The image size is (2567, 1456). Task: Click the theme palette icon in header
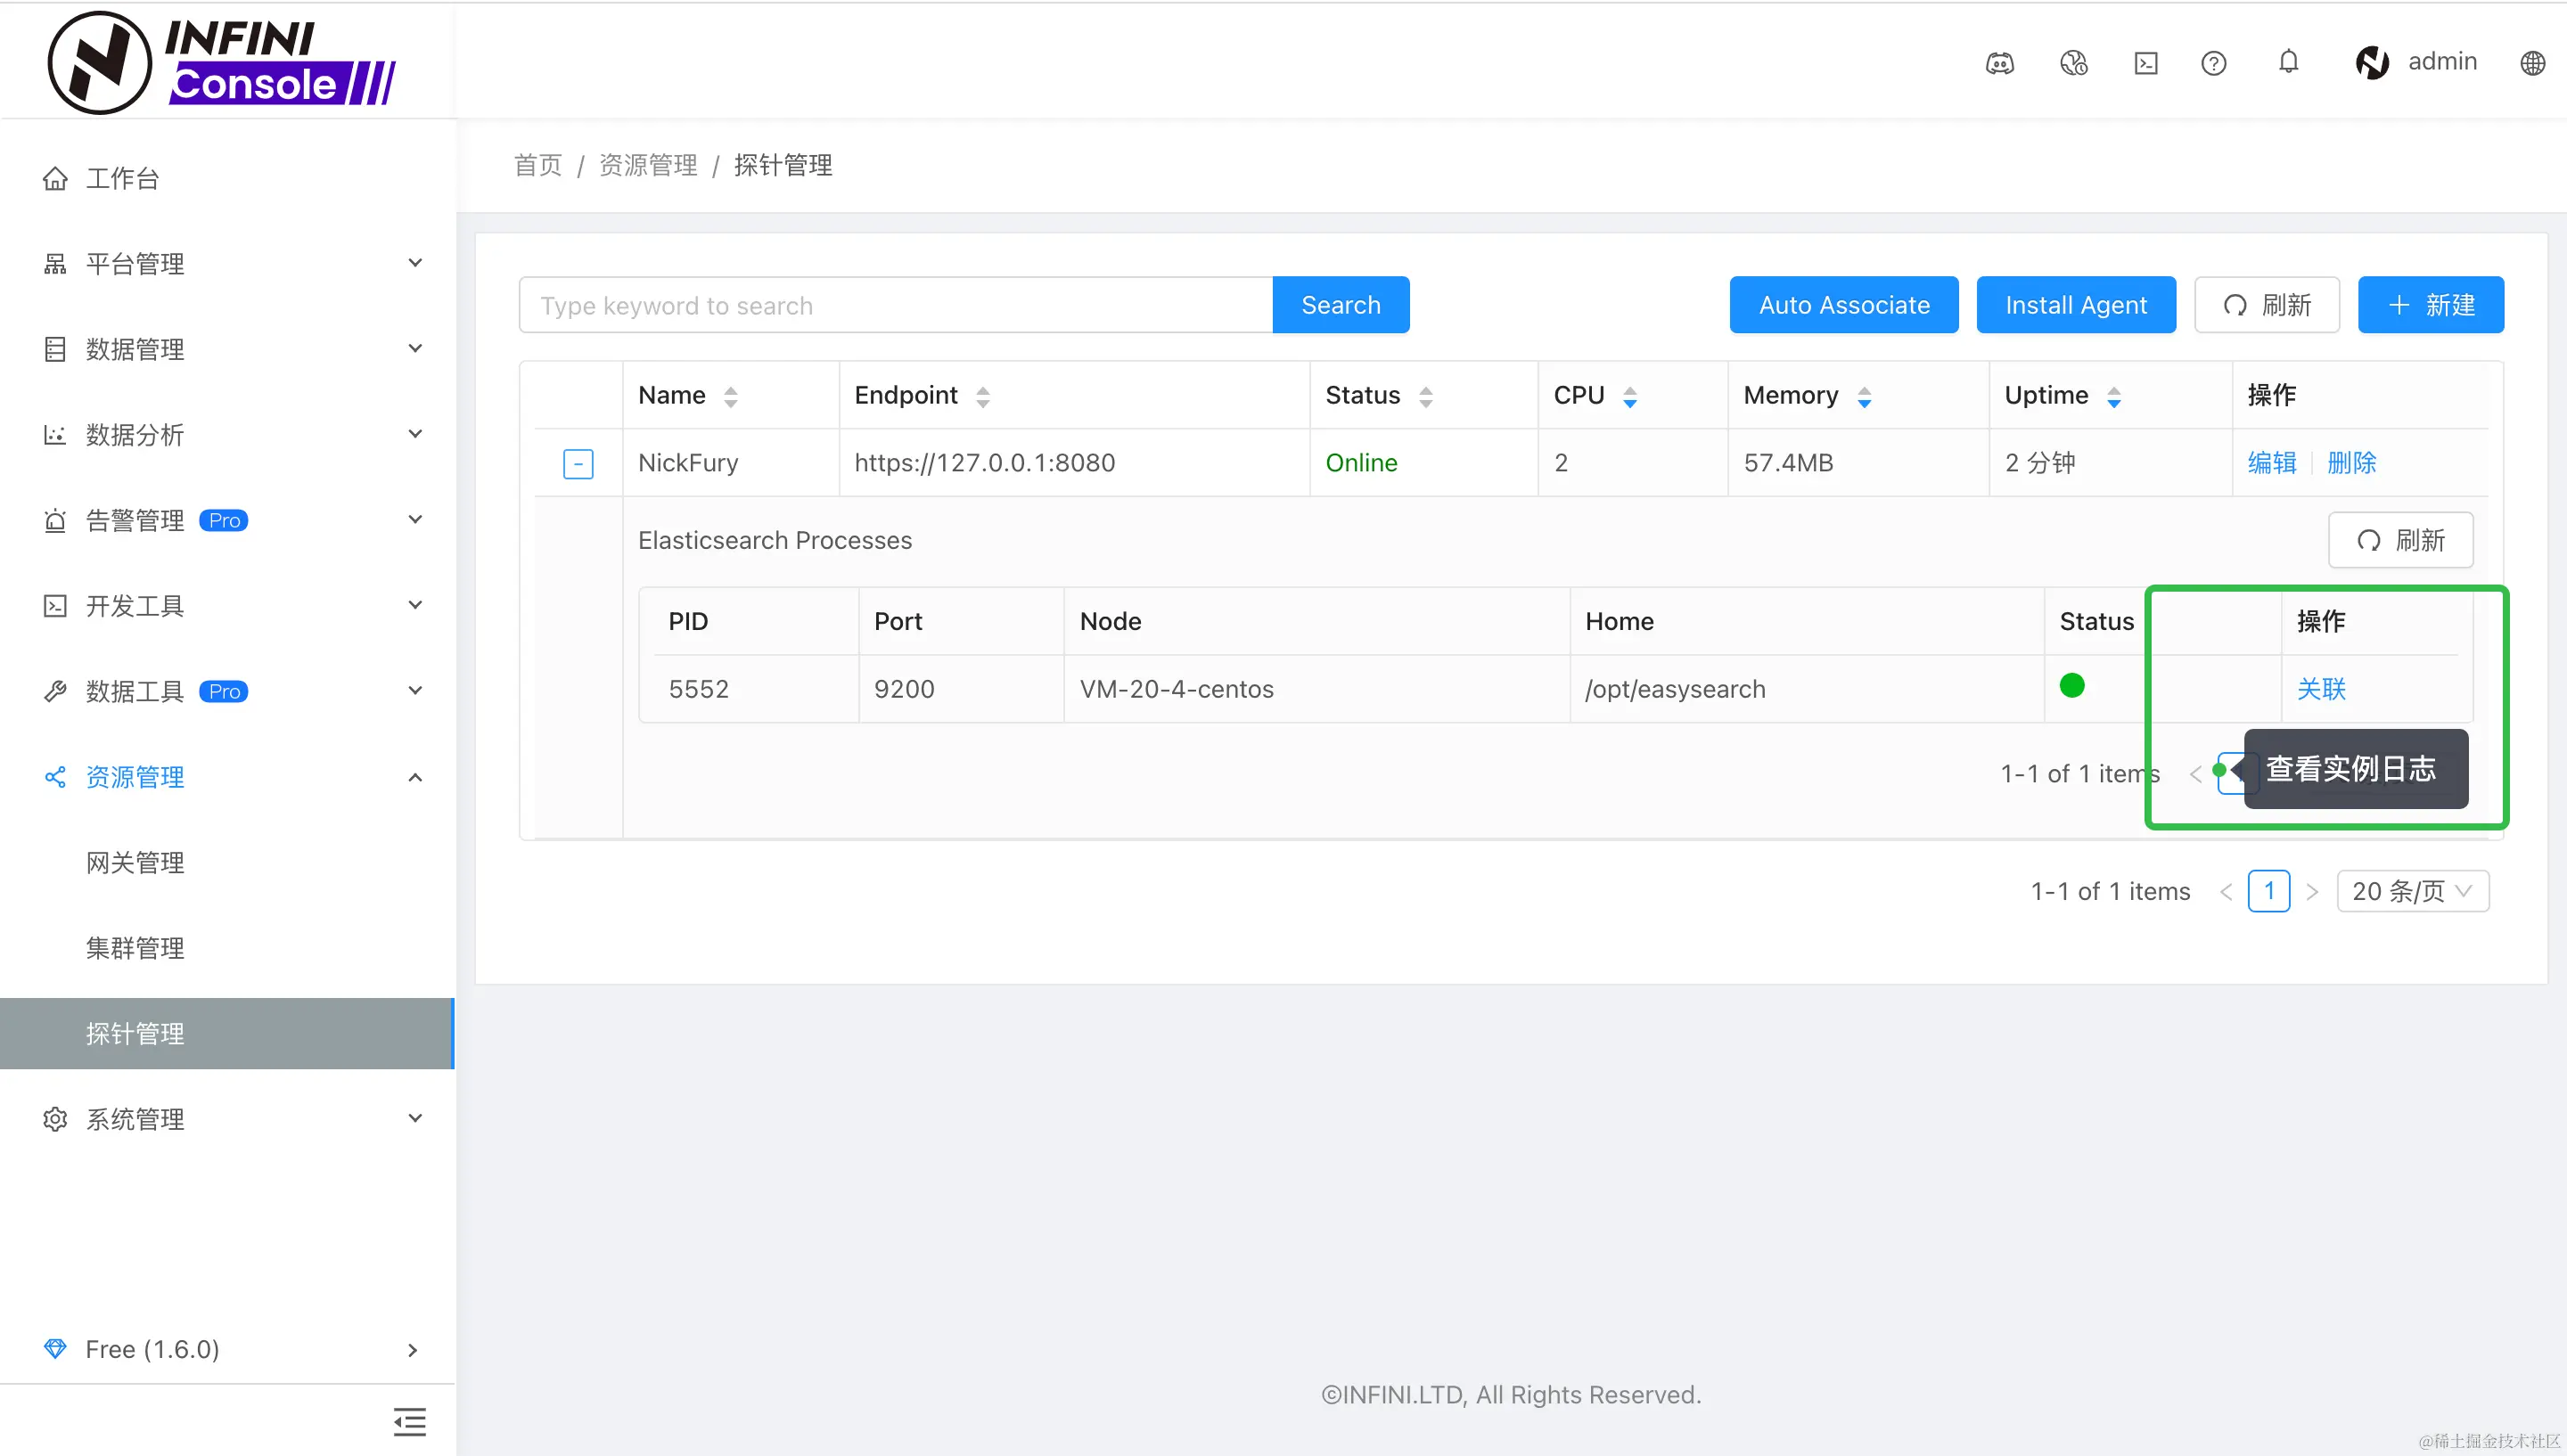2073,63
